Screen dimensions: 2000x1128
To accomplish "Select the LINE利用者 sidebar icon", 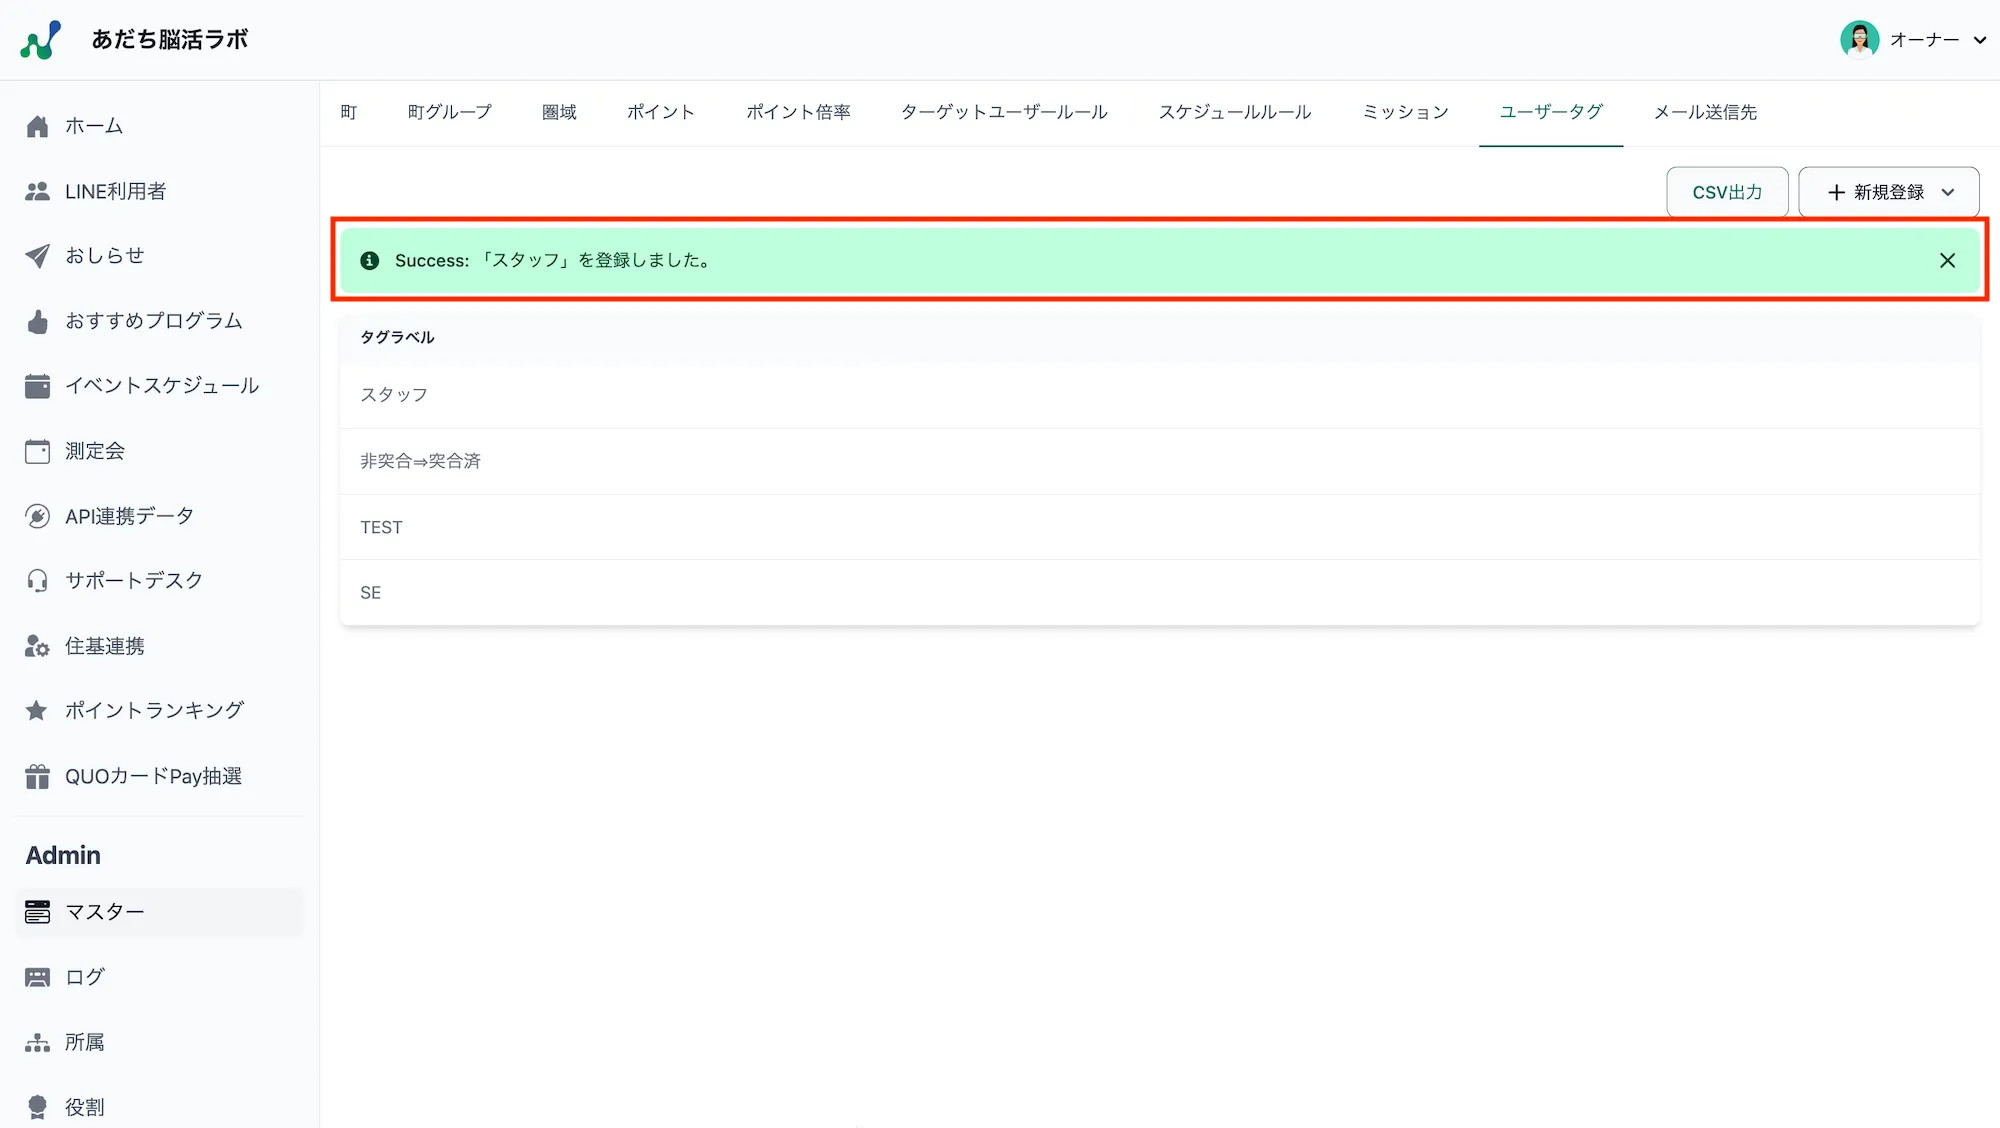I will (37, 191).
